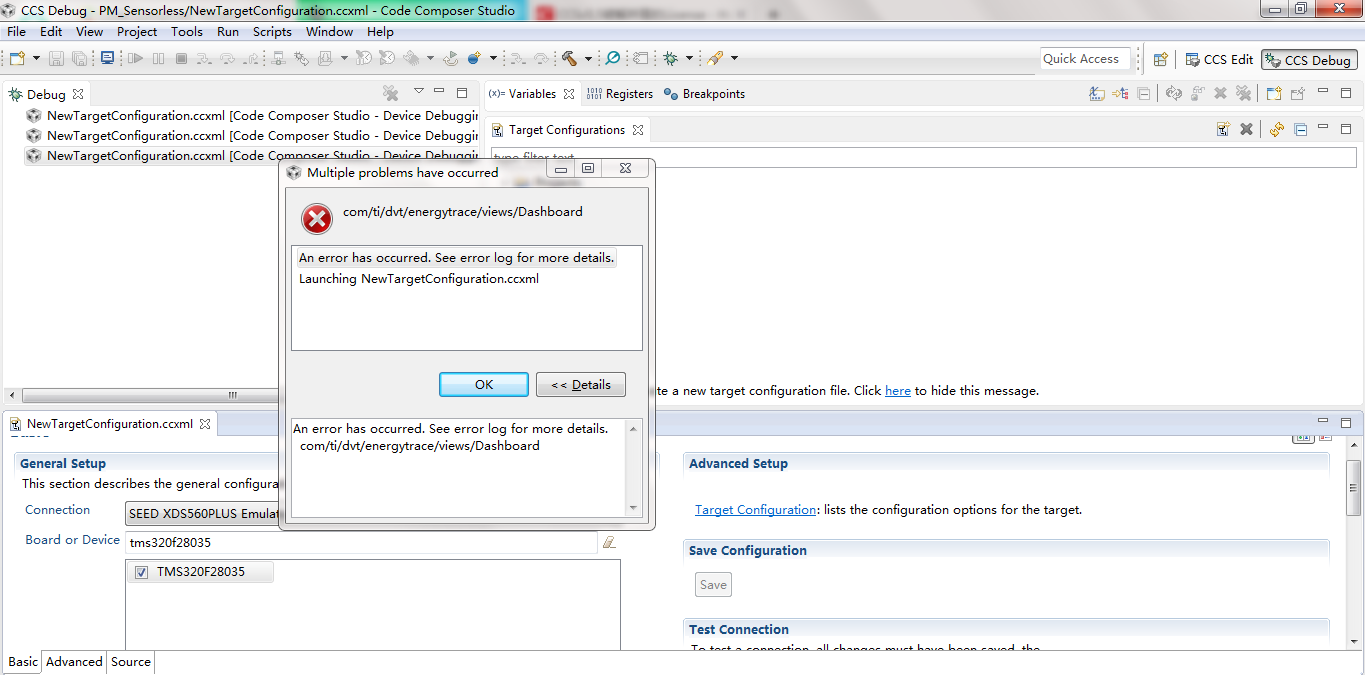
Task: Switch to the Breakpoints tab
Action: [704, 94]
